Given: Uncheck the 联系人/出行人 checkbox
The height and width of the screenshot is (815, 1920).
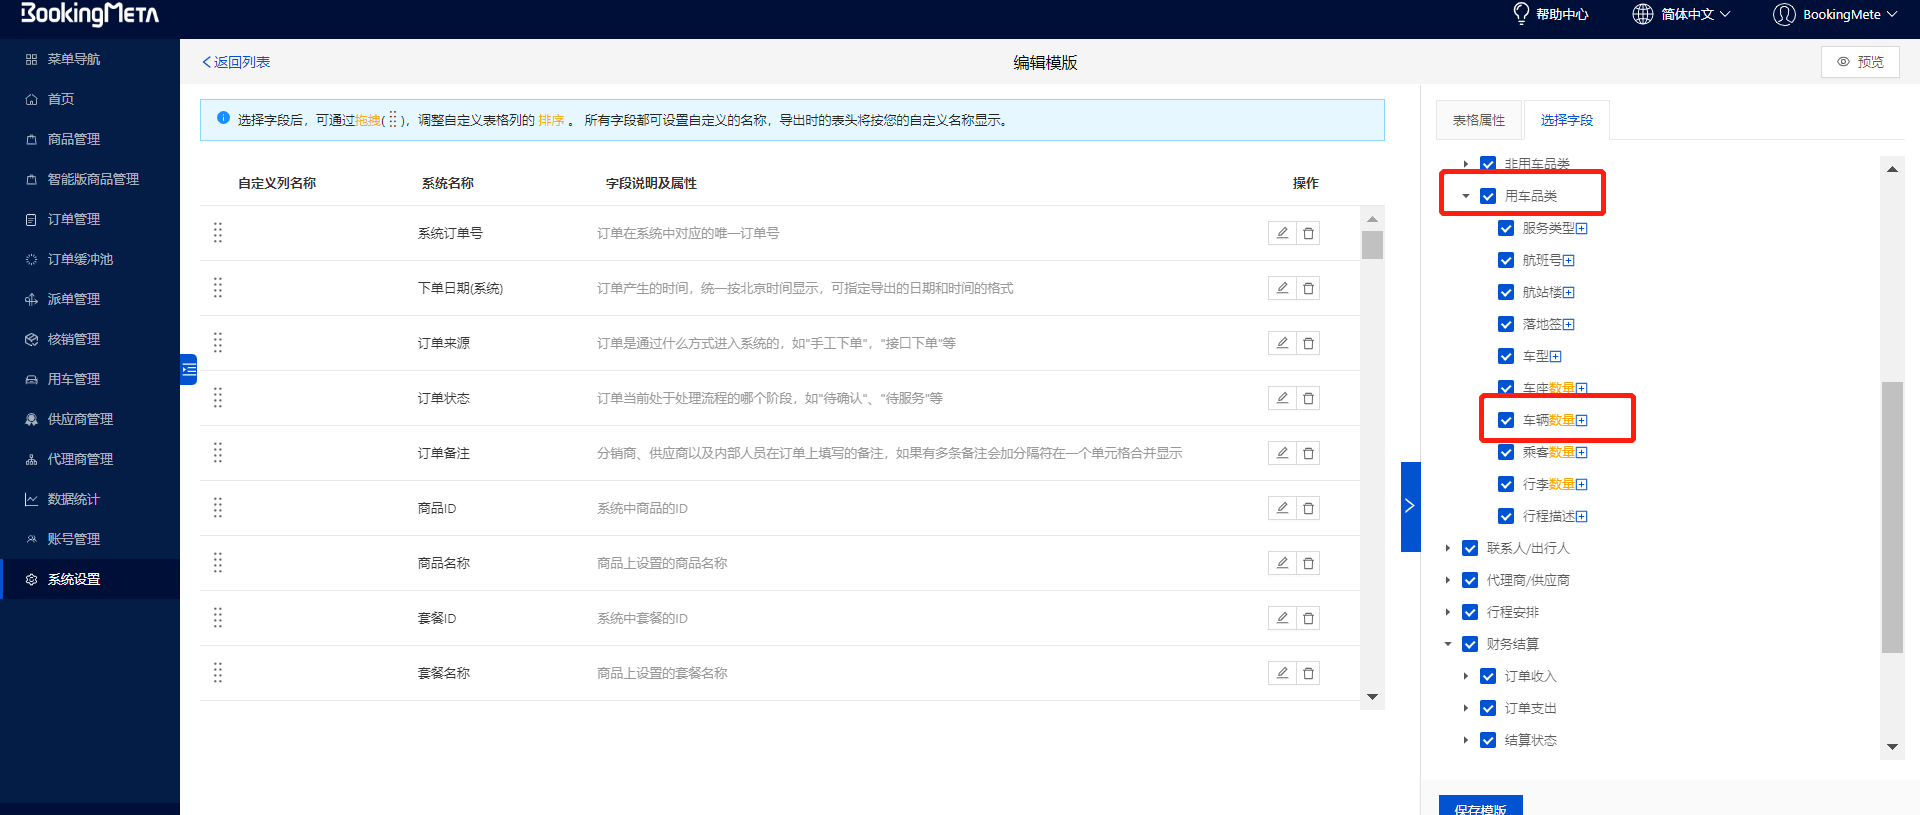Looking at the screenshot, I should 1470,548.
